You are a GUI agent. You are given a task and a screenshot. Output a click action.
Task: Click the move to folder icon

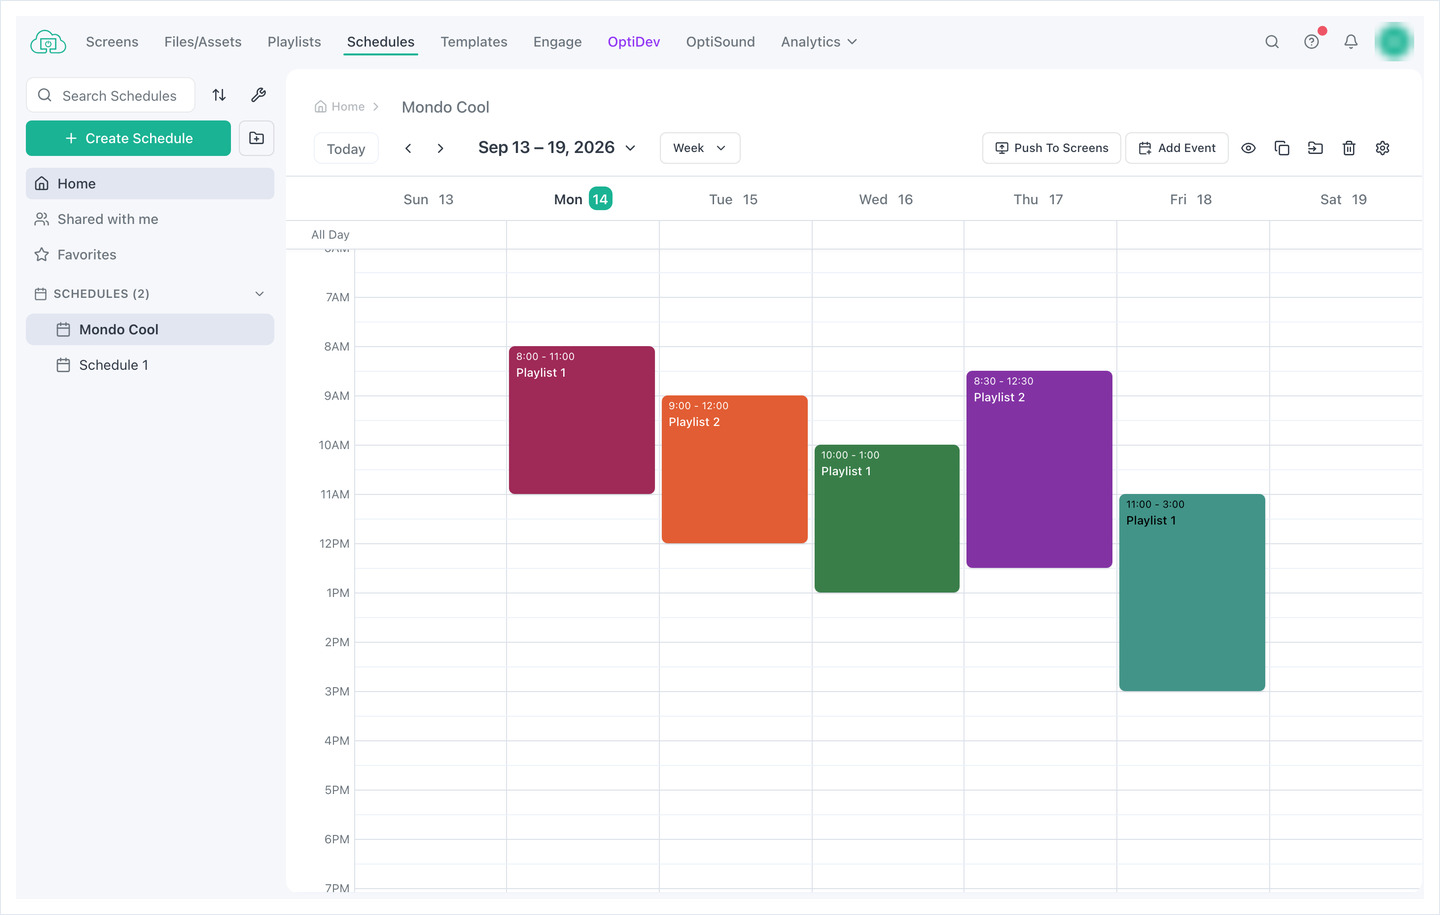coord(1316,148)
